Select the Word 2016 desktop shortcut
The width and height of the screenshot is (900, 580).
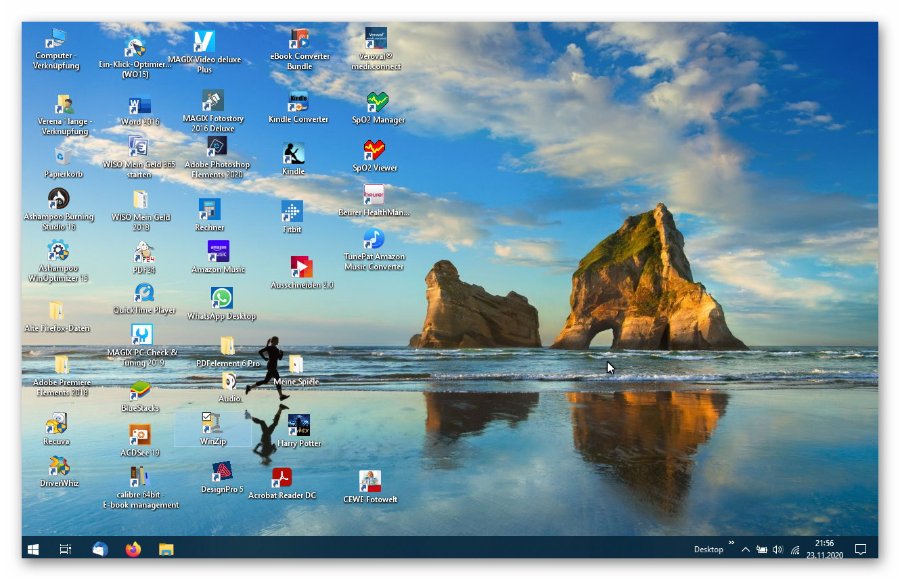(x=139, y=106)
